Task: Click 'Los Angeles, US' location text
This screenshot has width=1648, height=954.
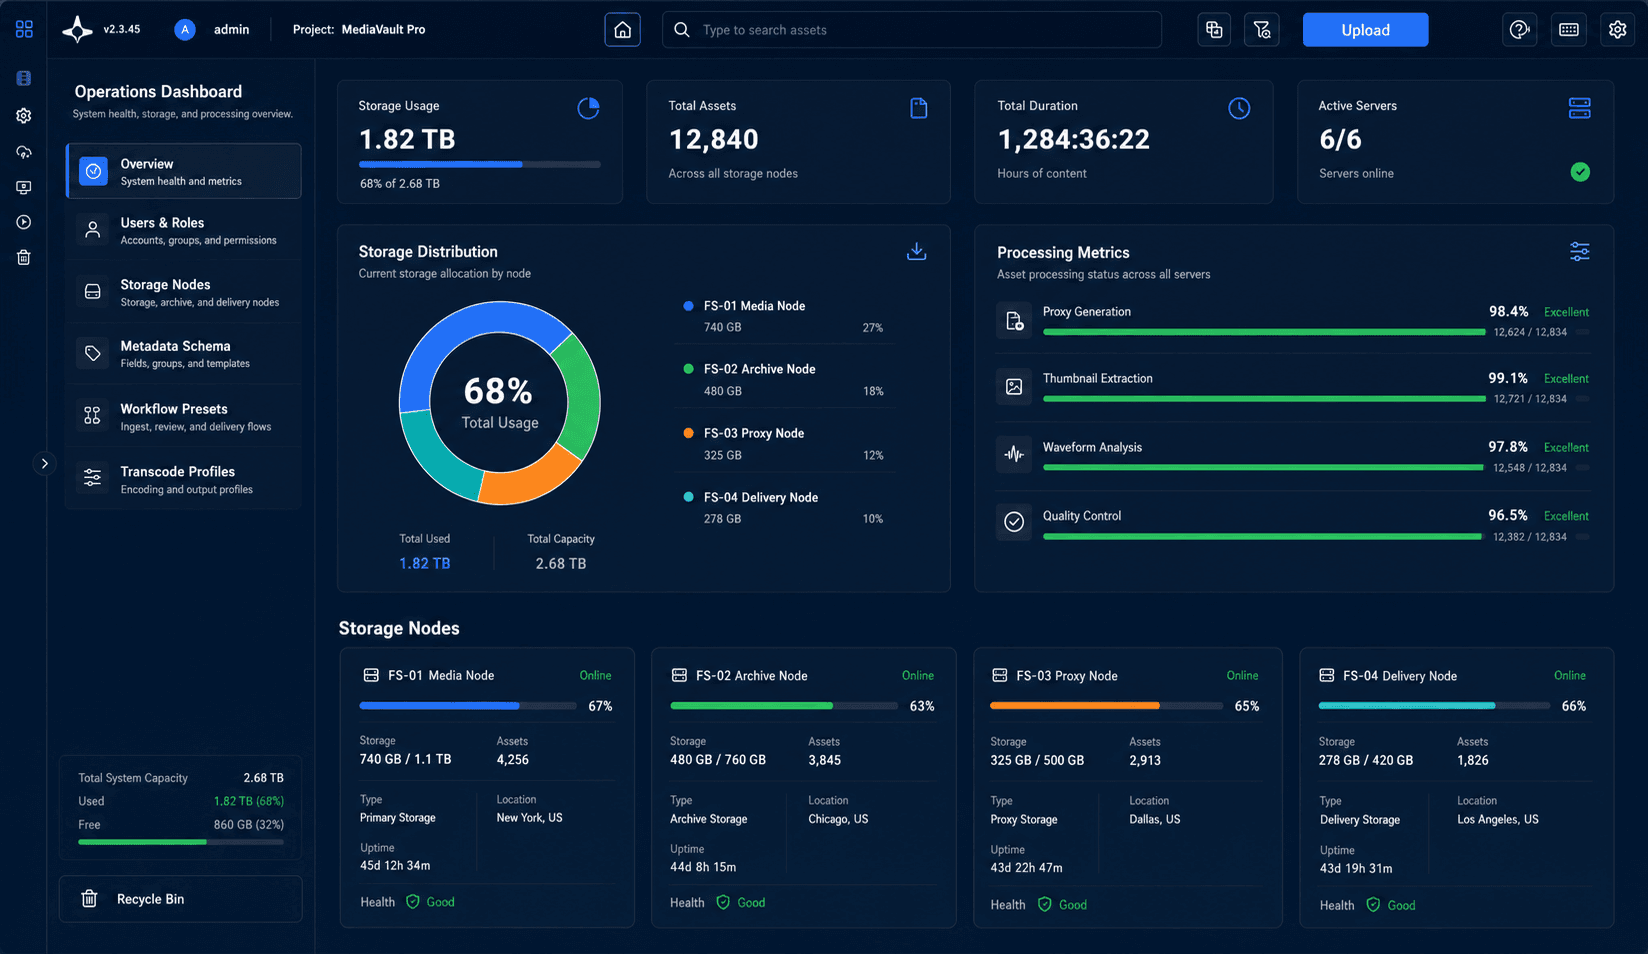Action: tap(1497, 819)
